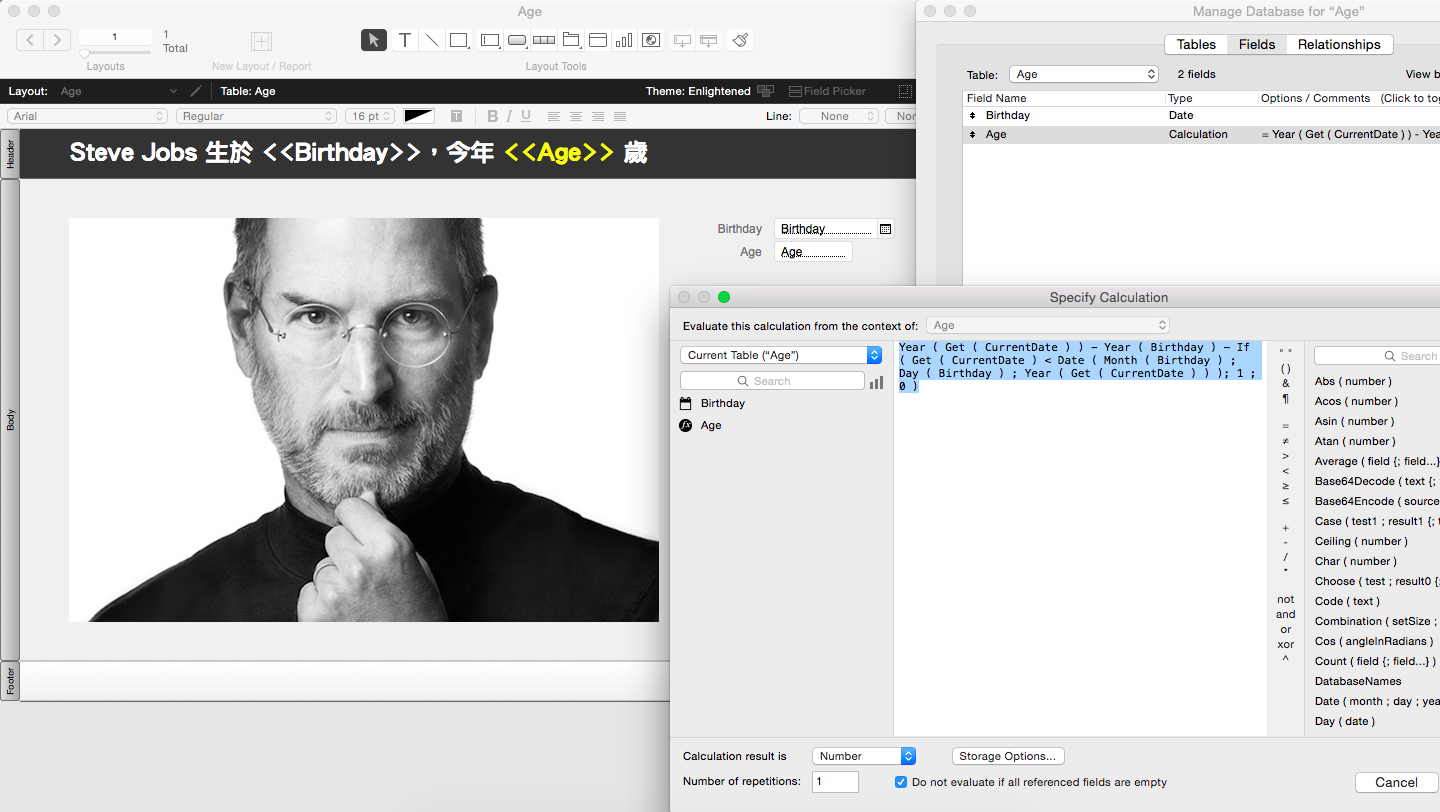
Task: Open the Regular font style dropdown
Action: click(257, 116)
